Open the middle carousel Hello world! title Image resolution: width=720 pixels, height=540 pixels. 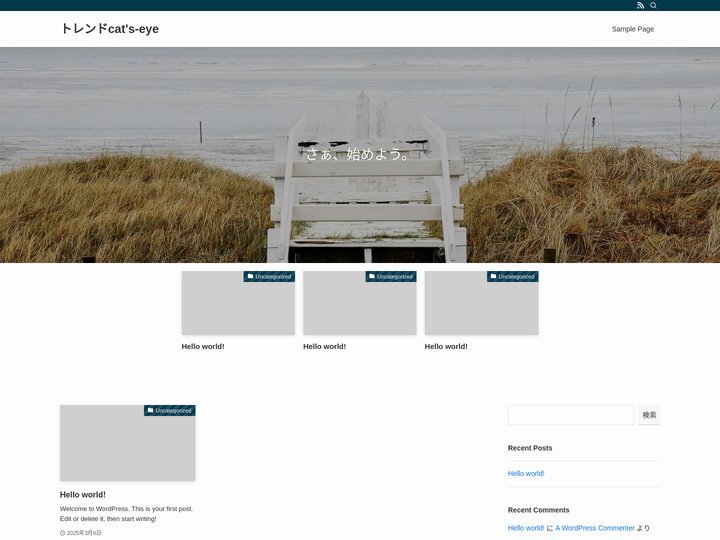tap(325, 347)
